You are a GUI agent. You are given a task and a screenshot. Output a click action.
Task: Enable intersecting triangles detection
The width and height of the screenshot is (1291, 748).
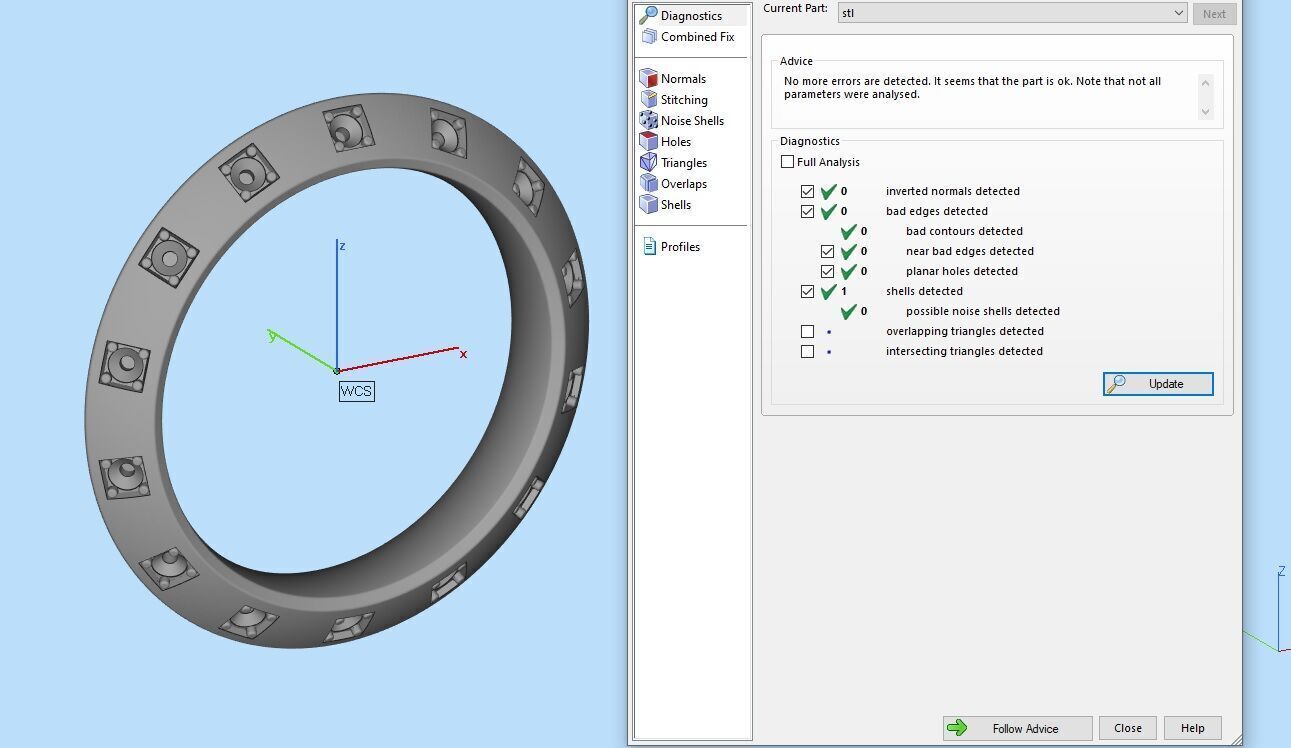(808, 351)
